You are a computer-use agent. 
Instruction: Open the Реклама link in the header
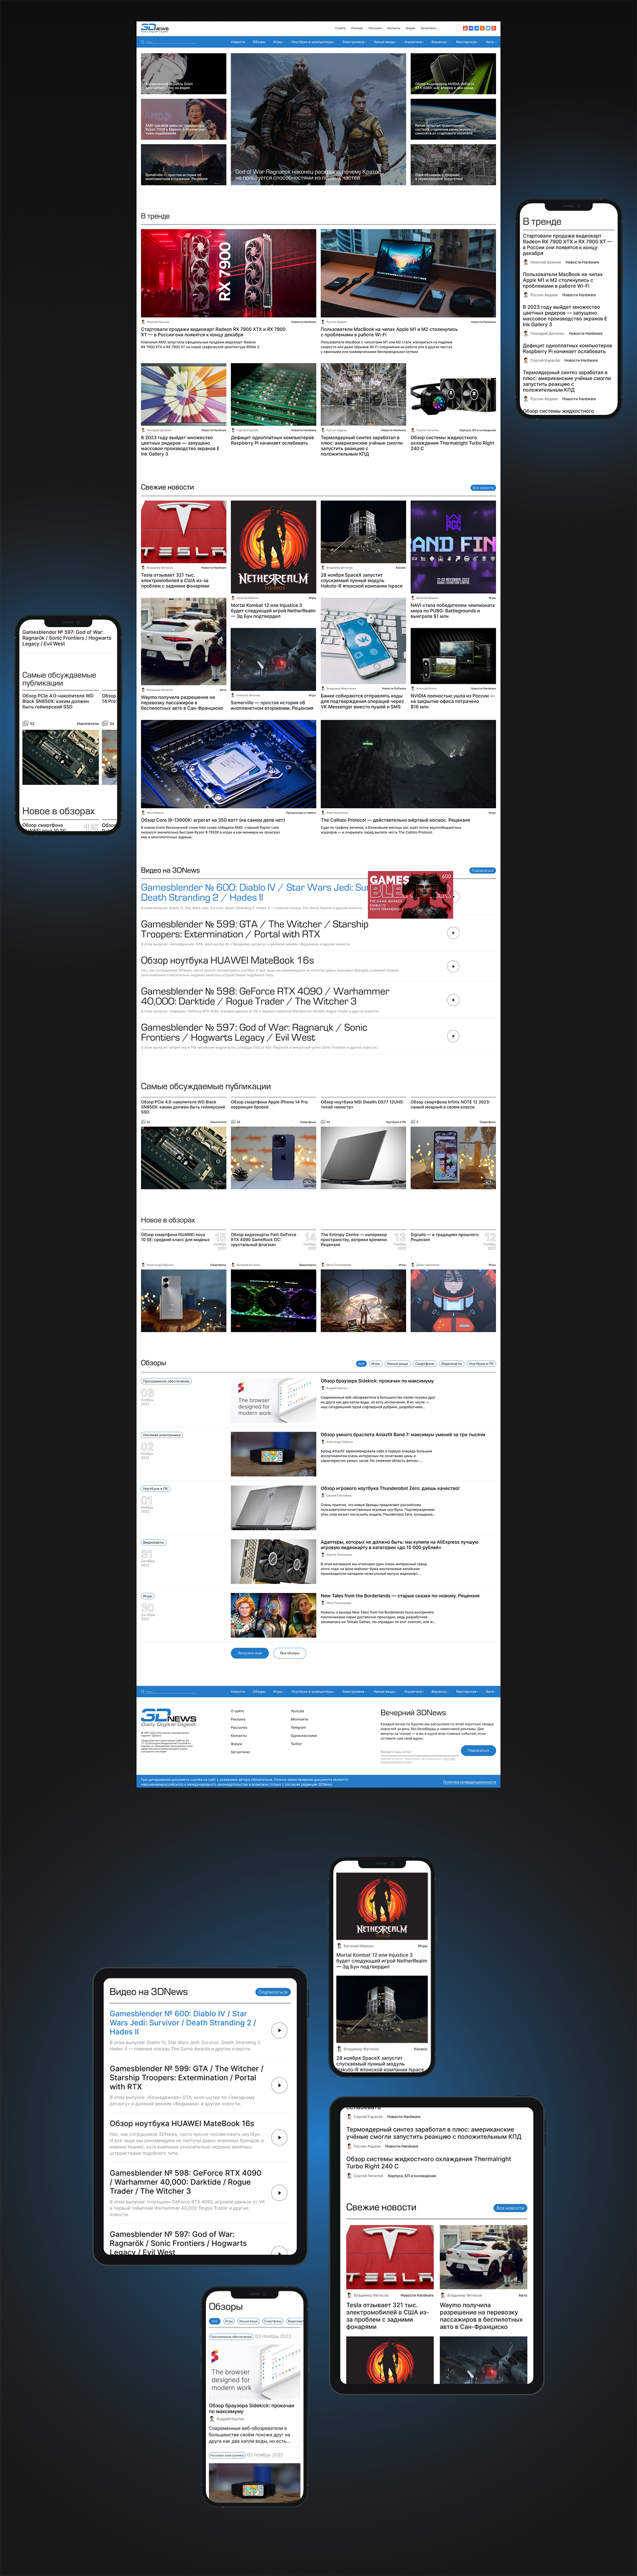tap(357, 28)
